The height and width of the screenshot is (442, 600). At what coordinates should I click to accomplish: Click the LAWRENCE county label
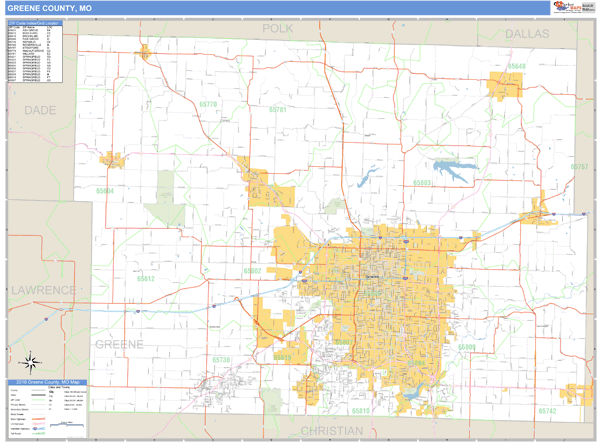43,290
